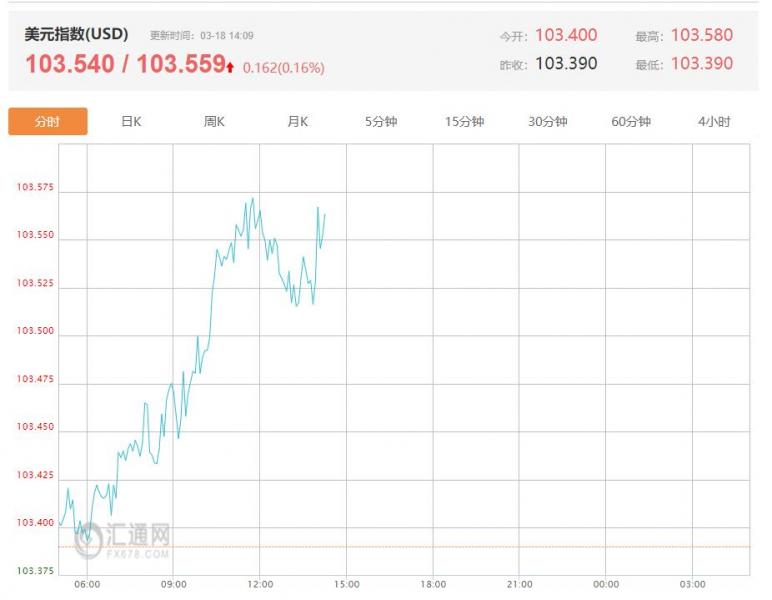
Task: Open the 60分钟 interval tab
Action: click(631, 122)
